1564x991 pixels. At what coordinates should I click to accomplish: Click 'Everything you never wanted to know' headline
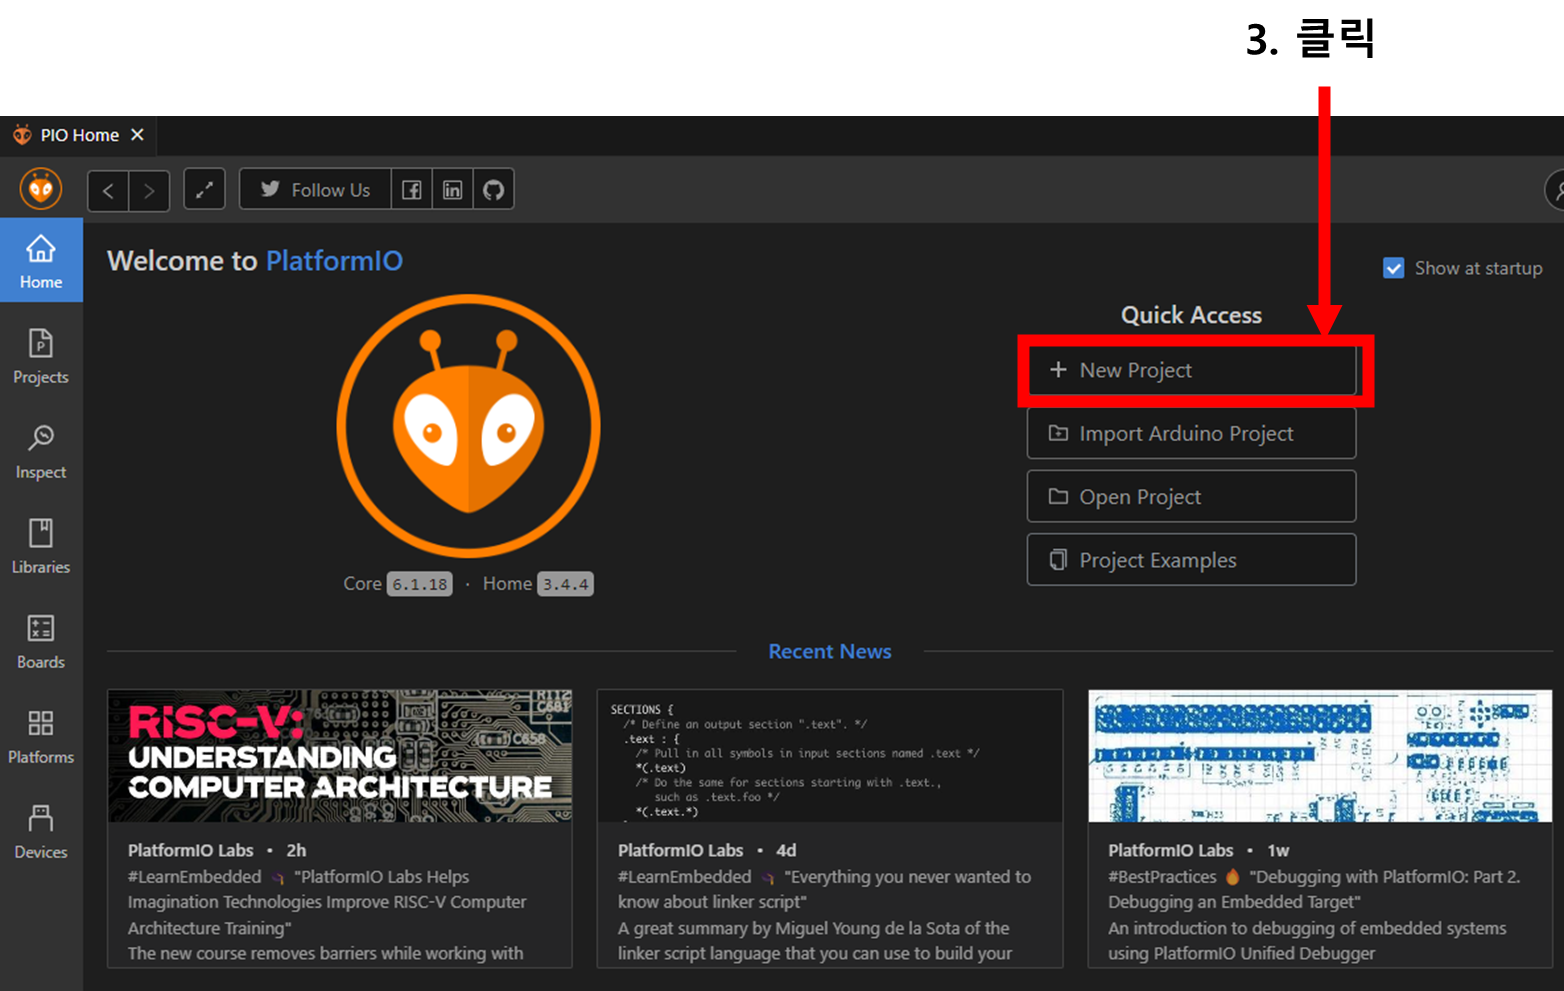(824, 889)
